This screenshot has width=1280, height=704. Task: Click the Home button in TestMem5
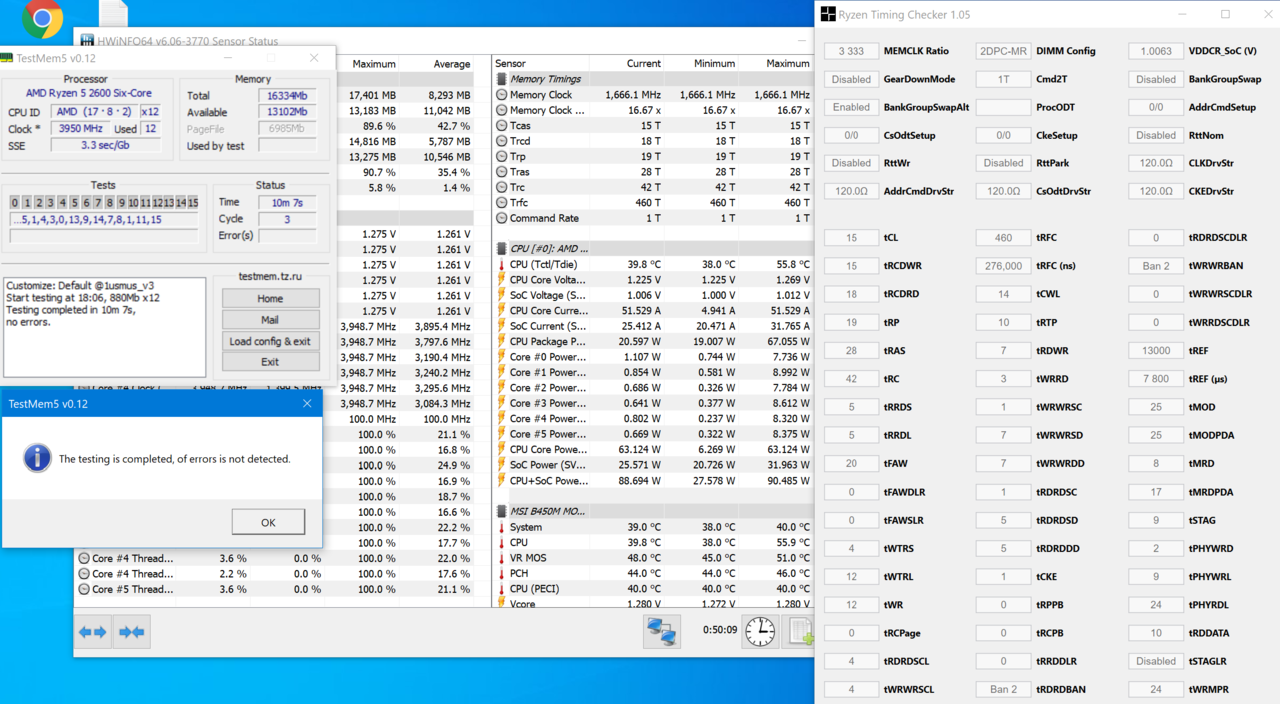tap(270, 298)
